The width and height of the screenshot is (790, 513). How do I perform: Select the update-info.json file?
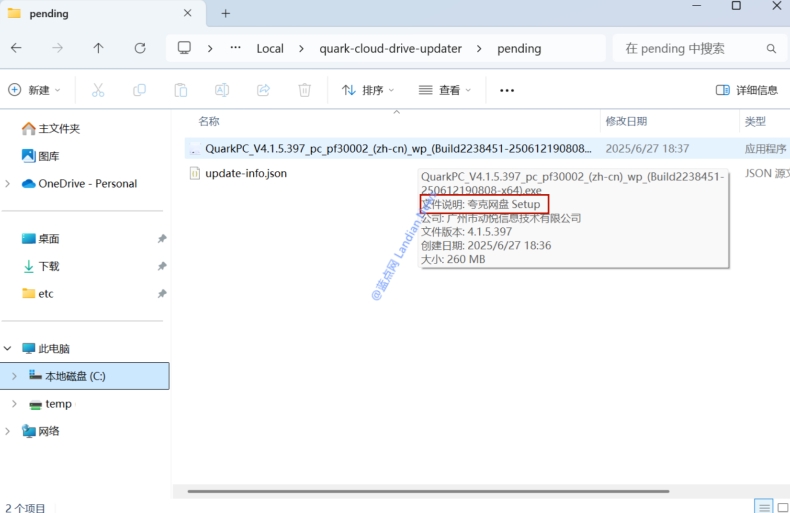click(246, 173)
